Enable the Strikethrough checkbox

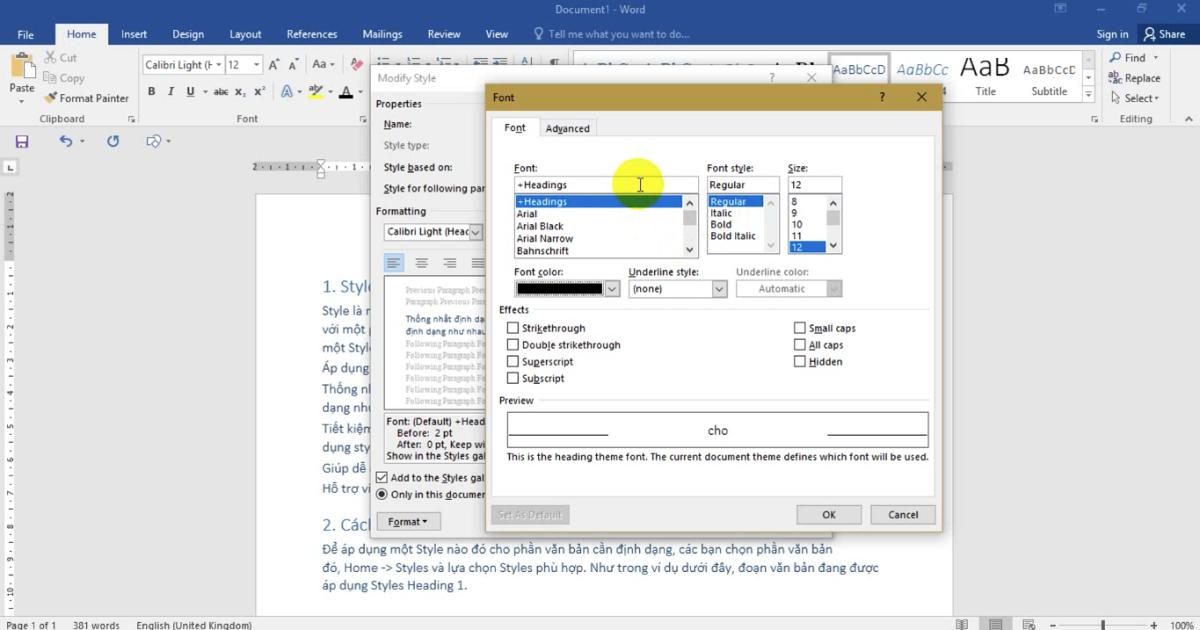[513, 328]
